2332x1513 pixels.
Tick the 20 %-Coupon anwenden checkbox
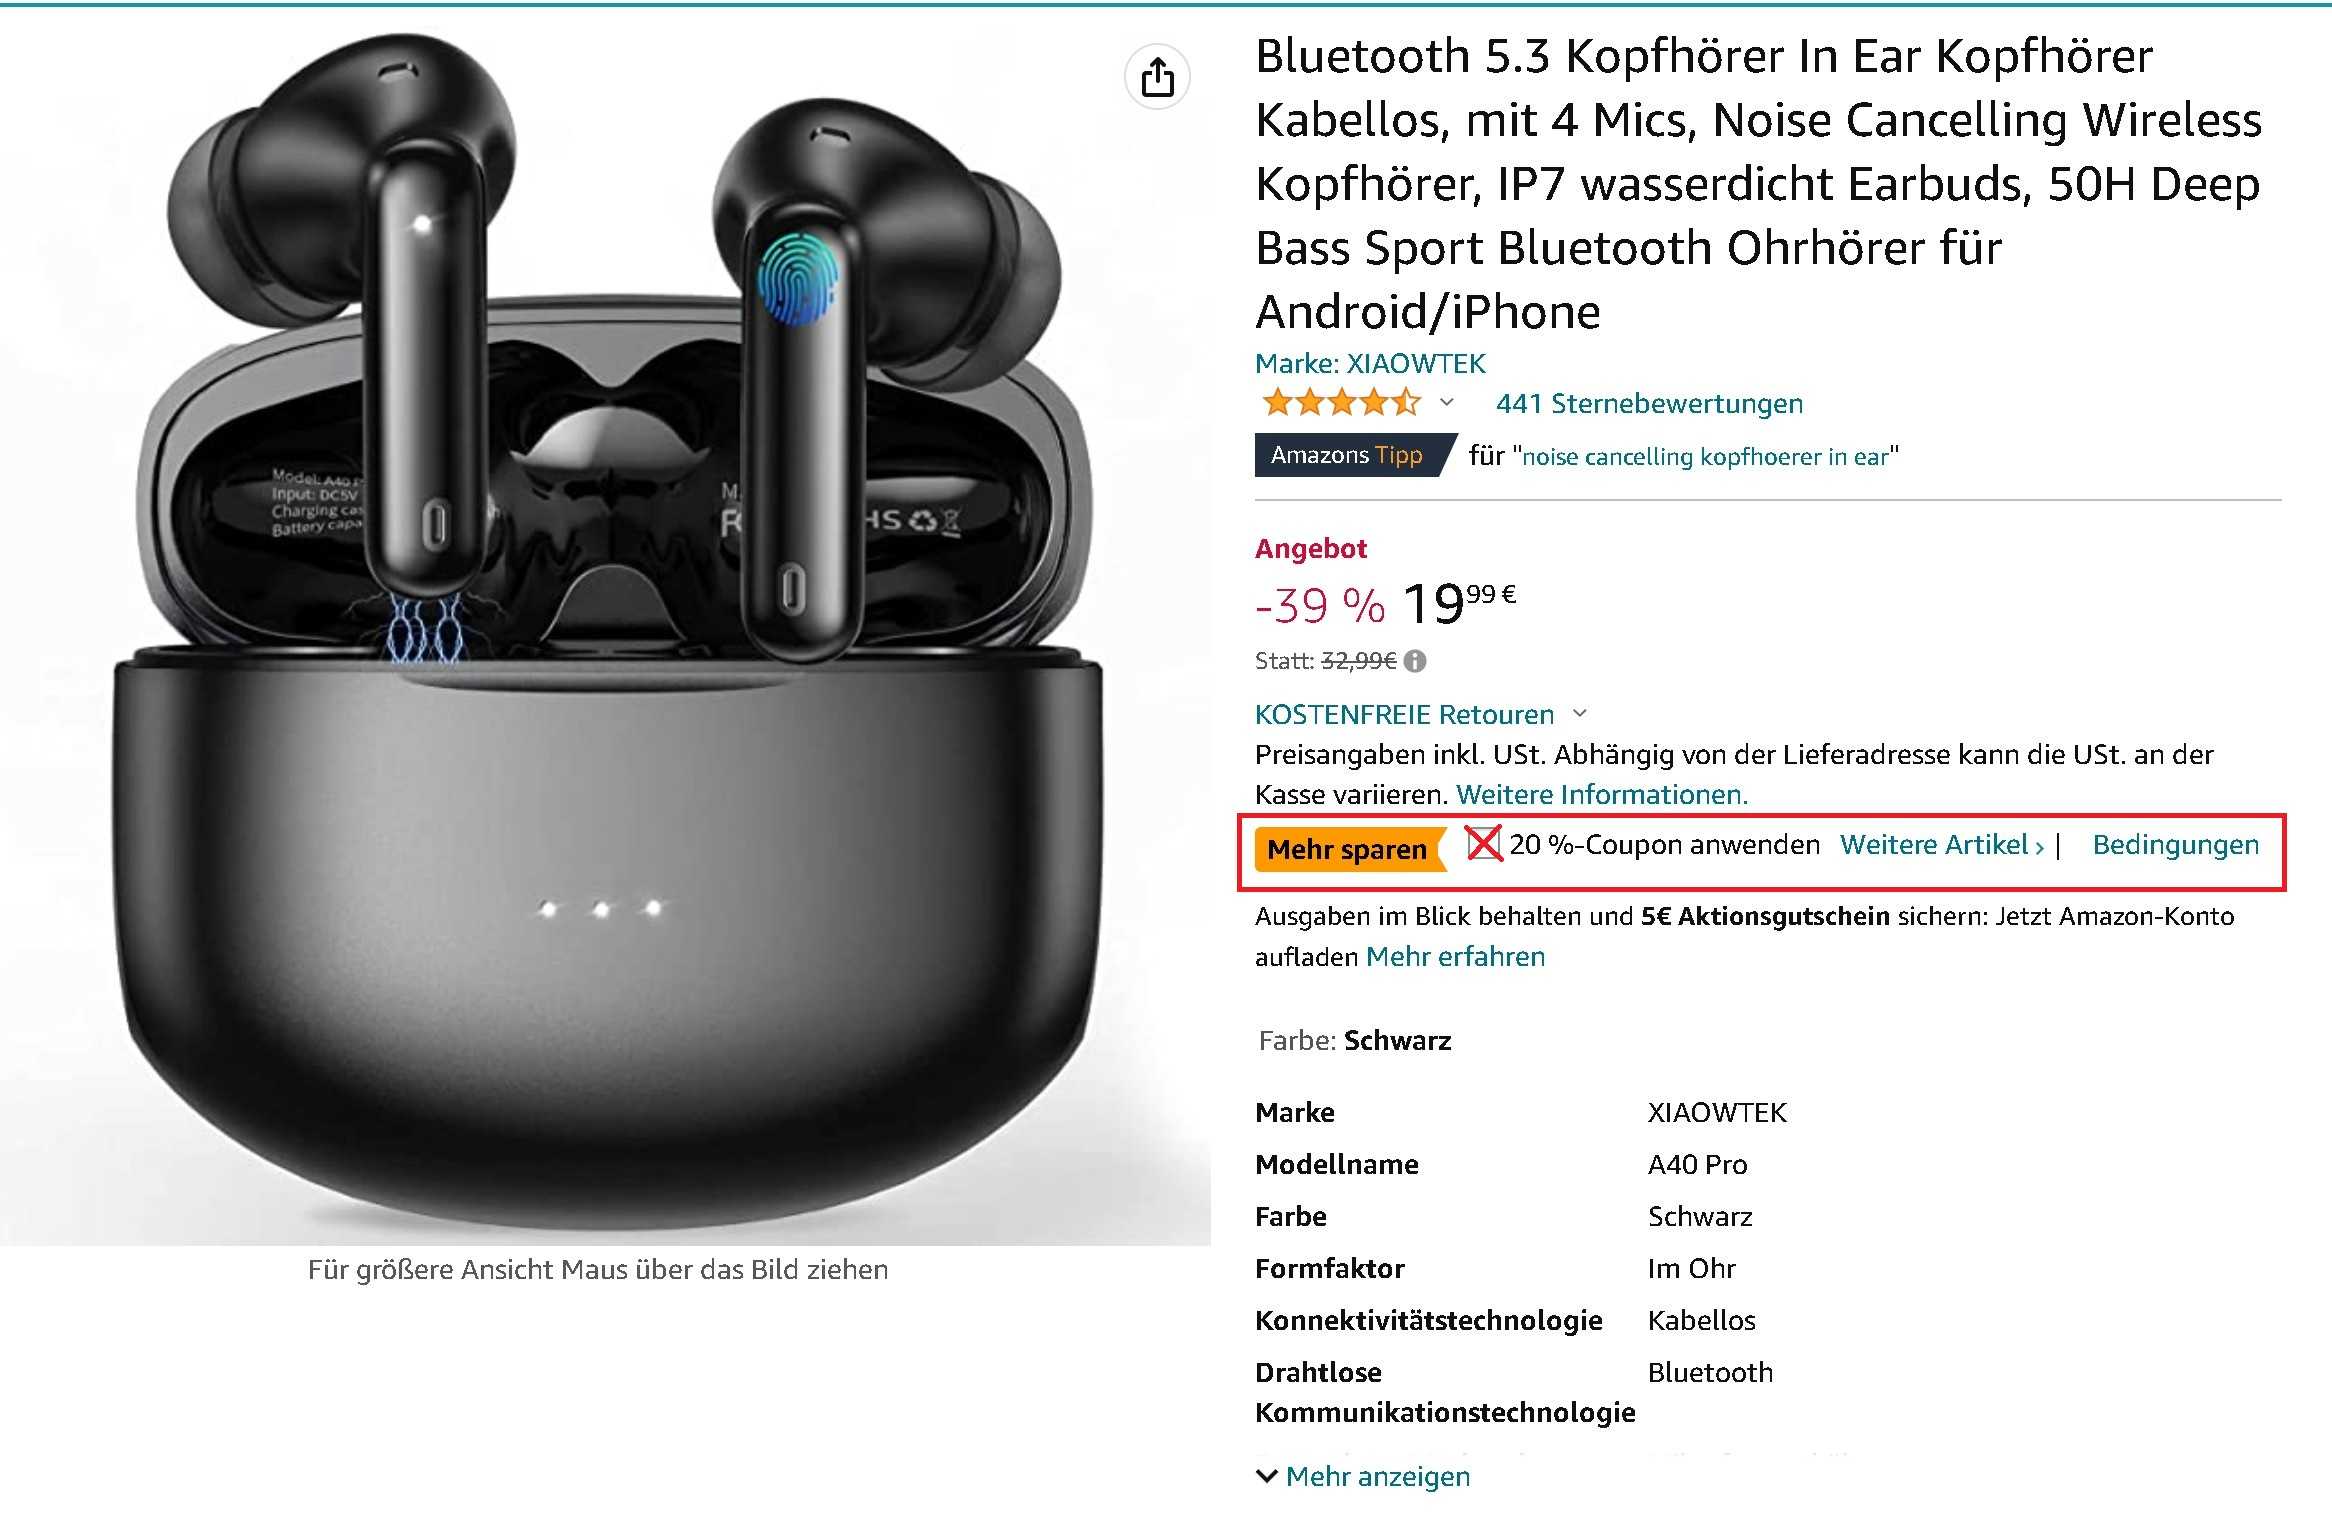(x=1483, y=843)
